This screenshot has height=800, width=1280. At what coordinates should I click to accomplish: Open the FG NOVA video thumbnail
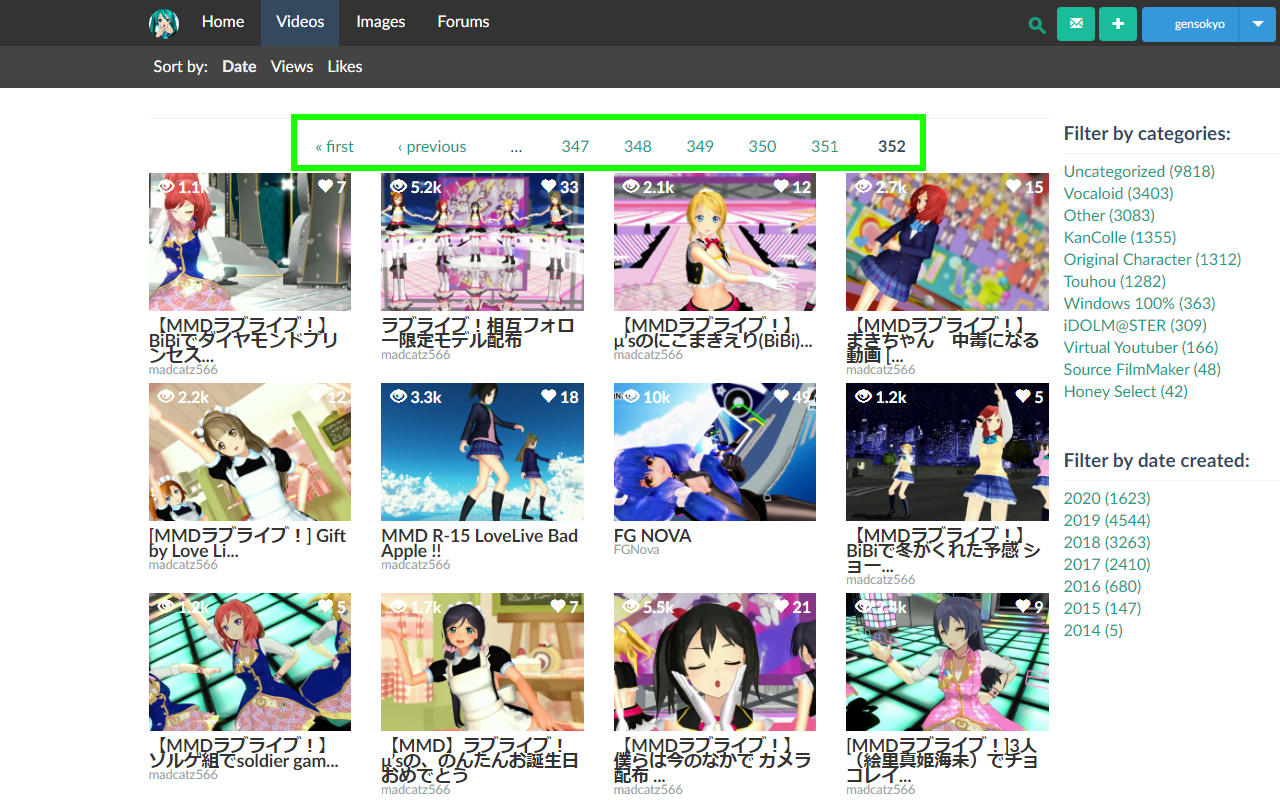[x=715, y=452]
